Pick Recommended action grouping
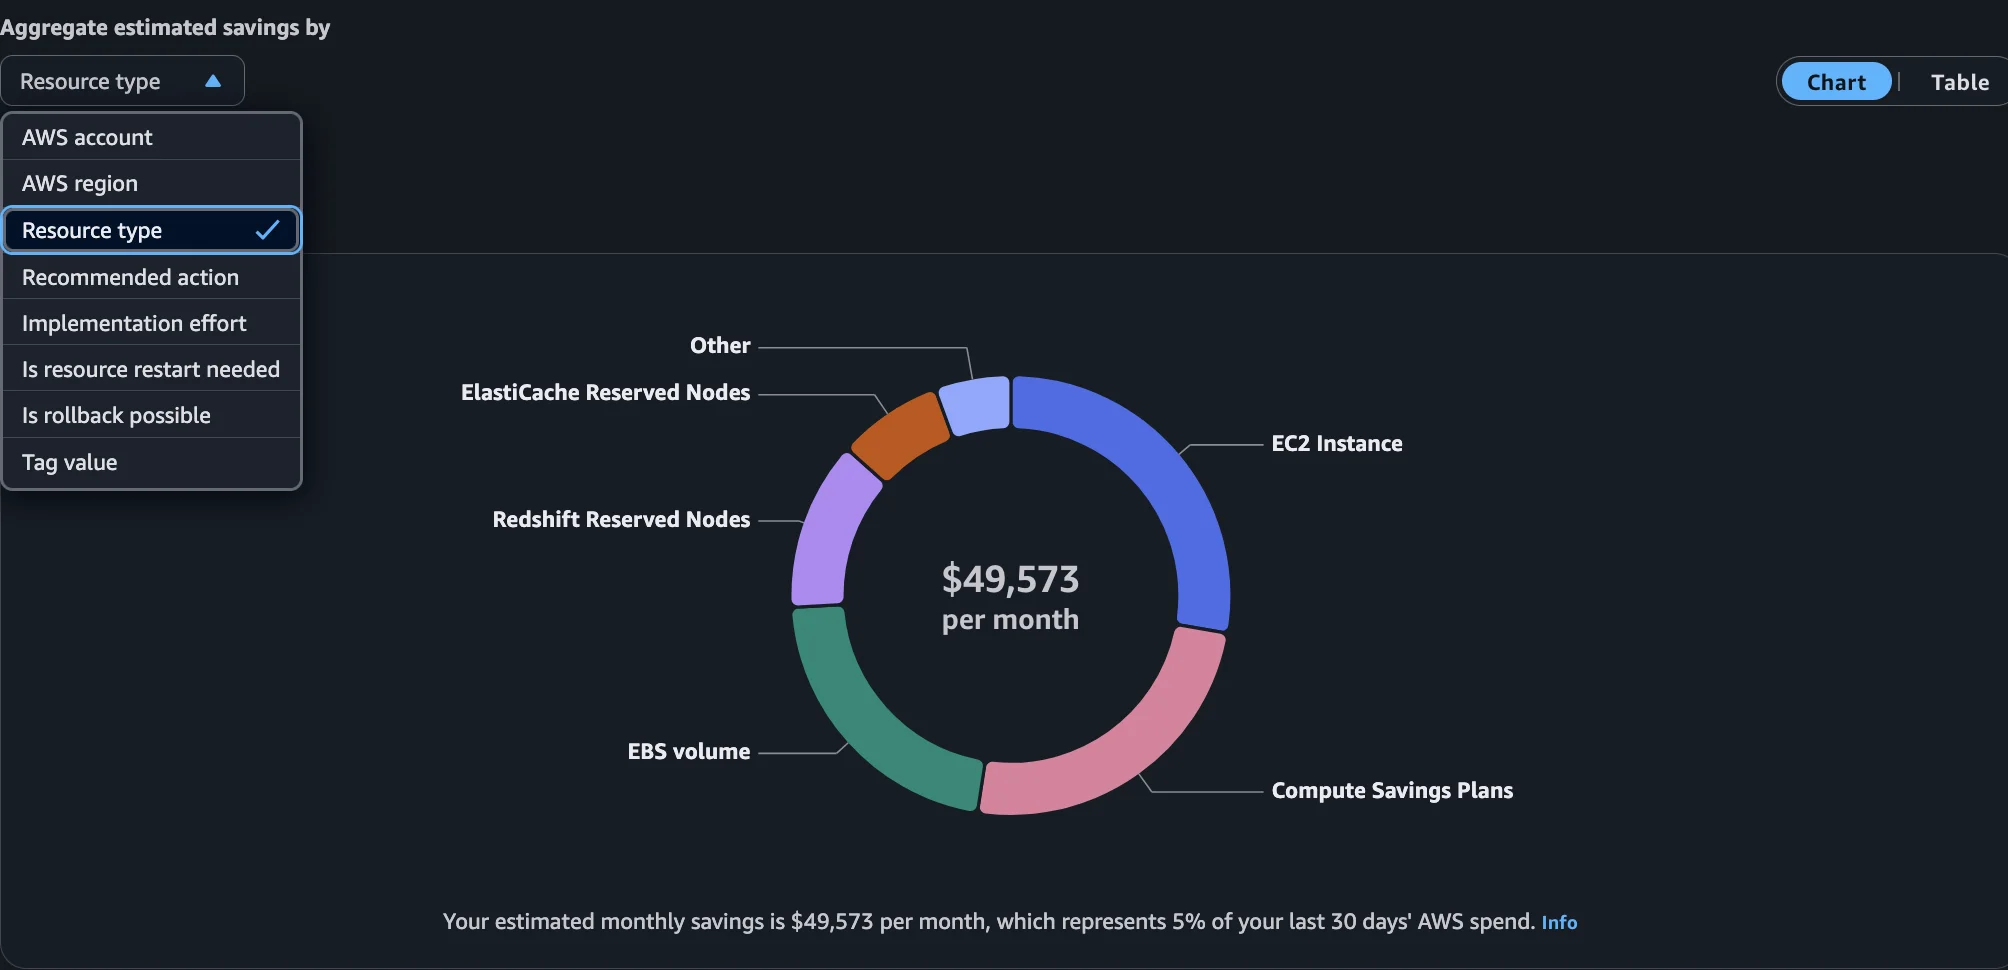2008x970 pixels. 152,277
